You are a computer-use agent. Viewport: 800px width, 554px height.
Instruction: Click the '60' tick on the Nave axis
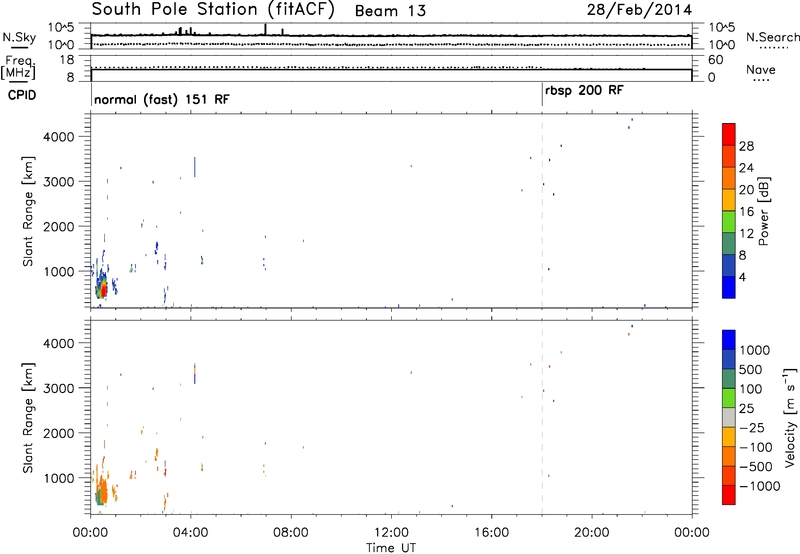point(716,60)
